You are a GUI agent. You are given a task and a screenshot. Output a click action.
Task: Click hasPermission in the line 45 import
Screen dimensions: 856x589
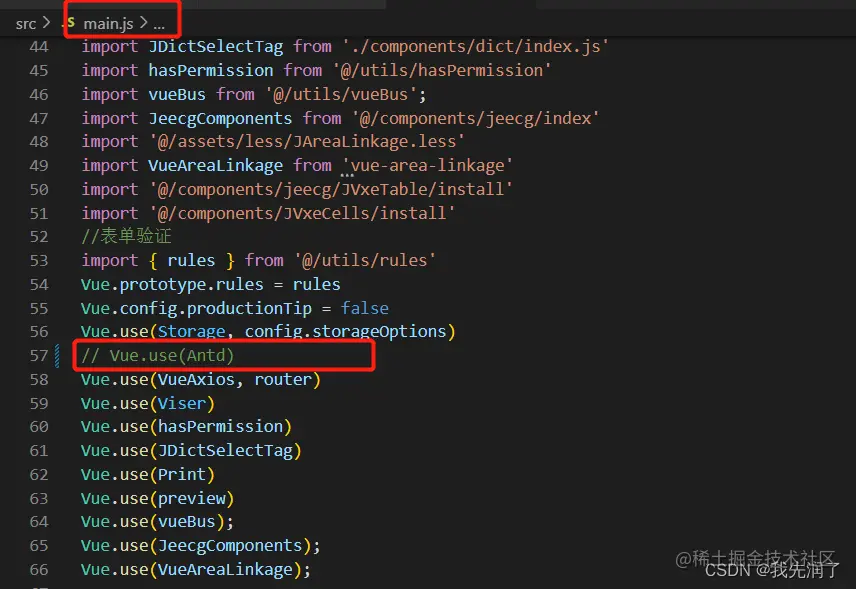click(211, 70)
